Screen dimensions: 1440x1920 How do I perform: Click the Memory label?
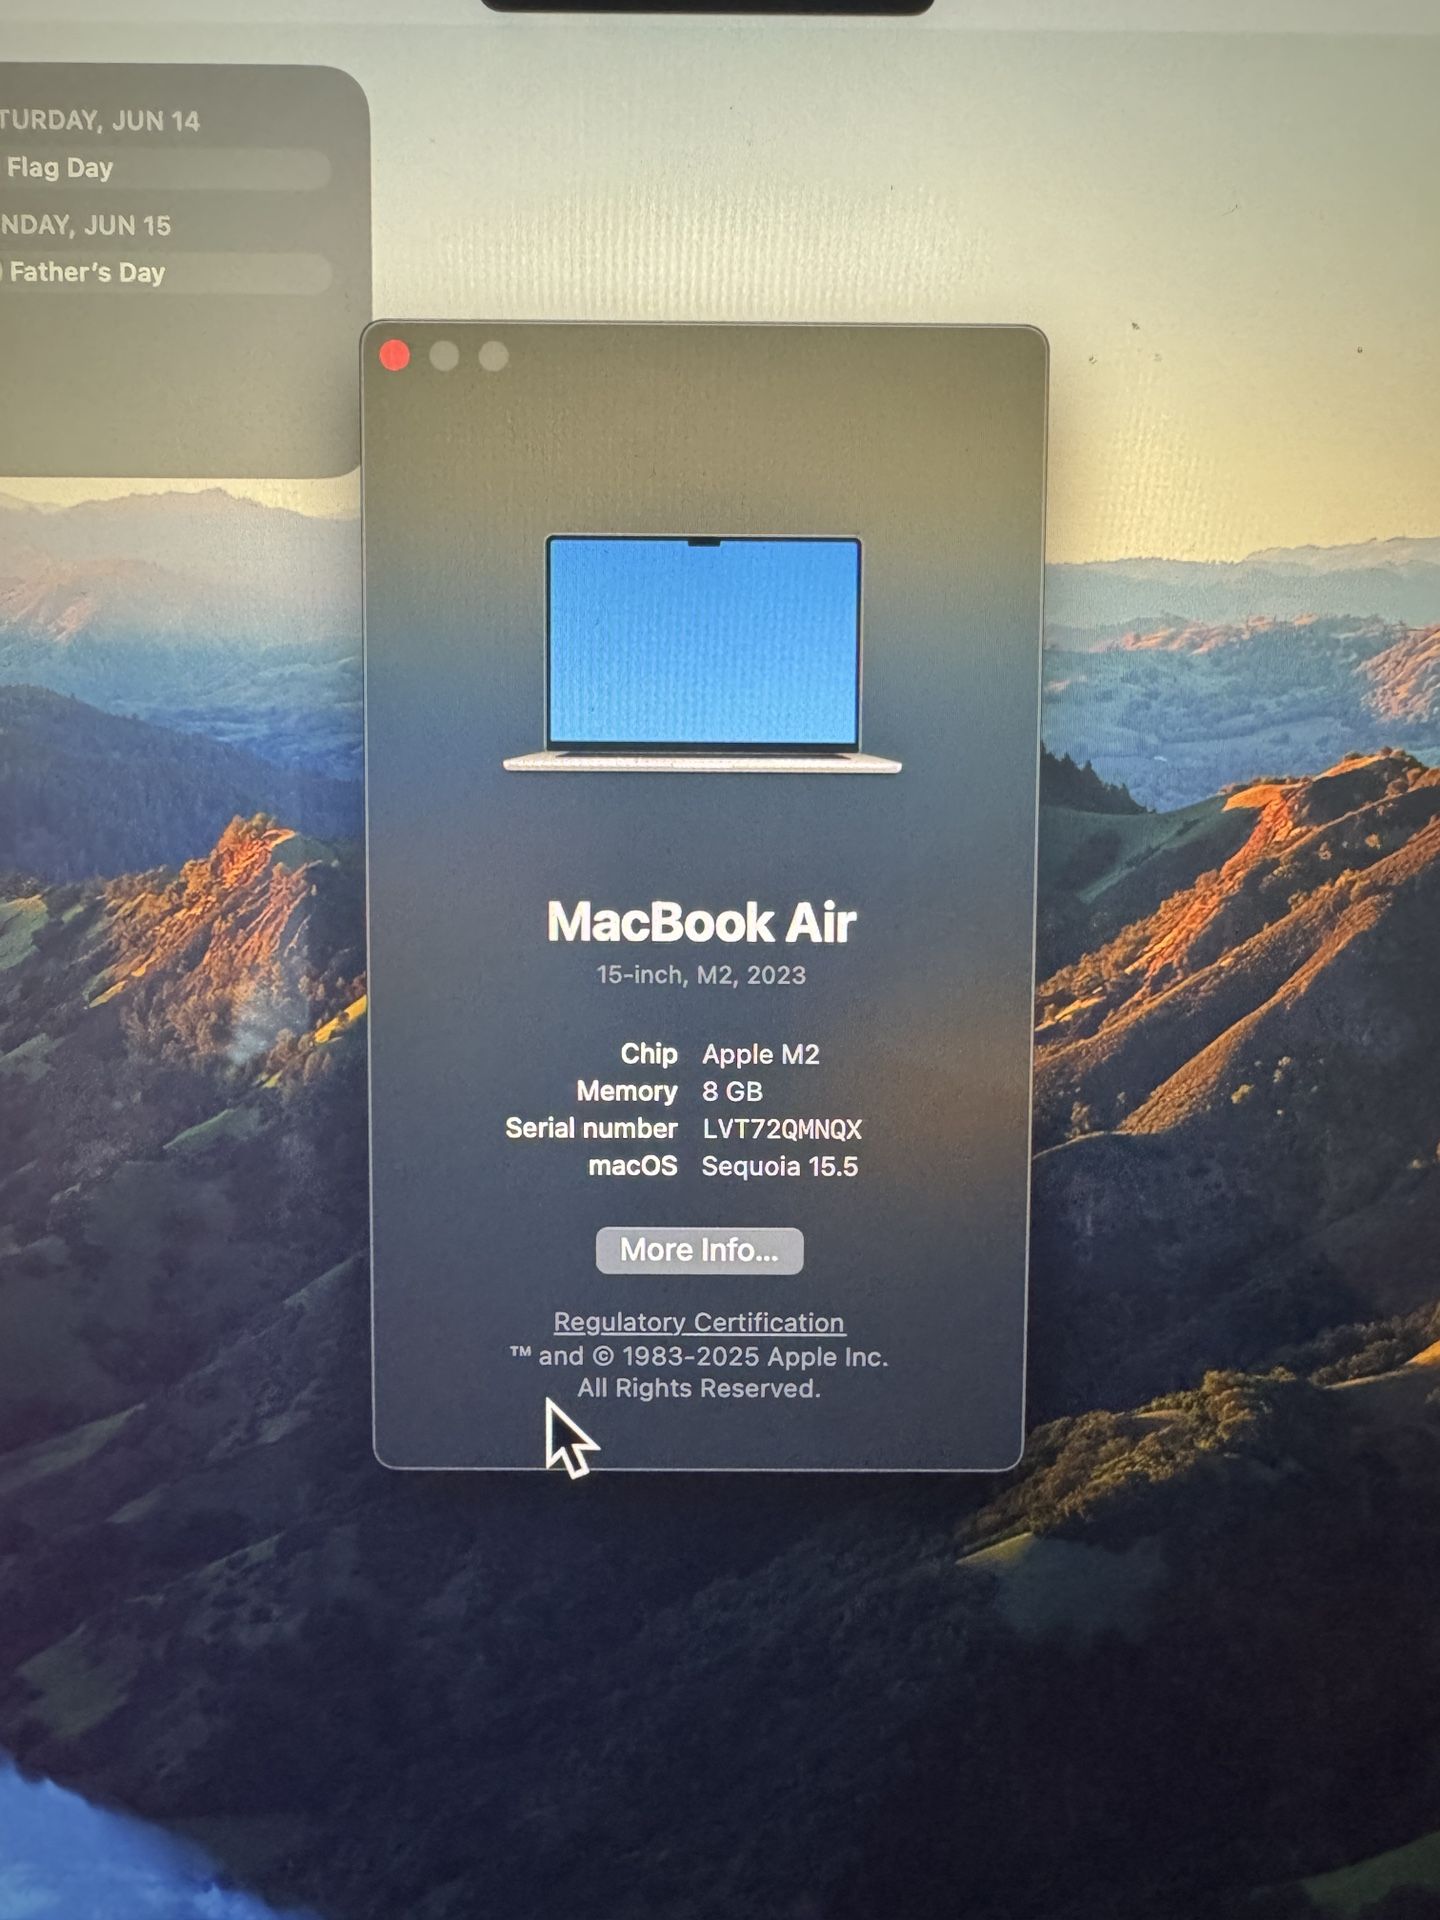(x=627, y=1091)
